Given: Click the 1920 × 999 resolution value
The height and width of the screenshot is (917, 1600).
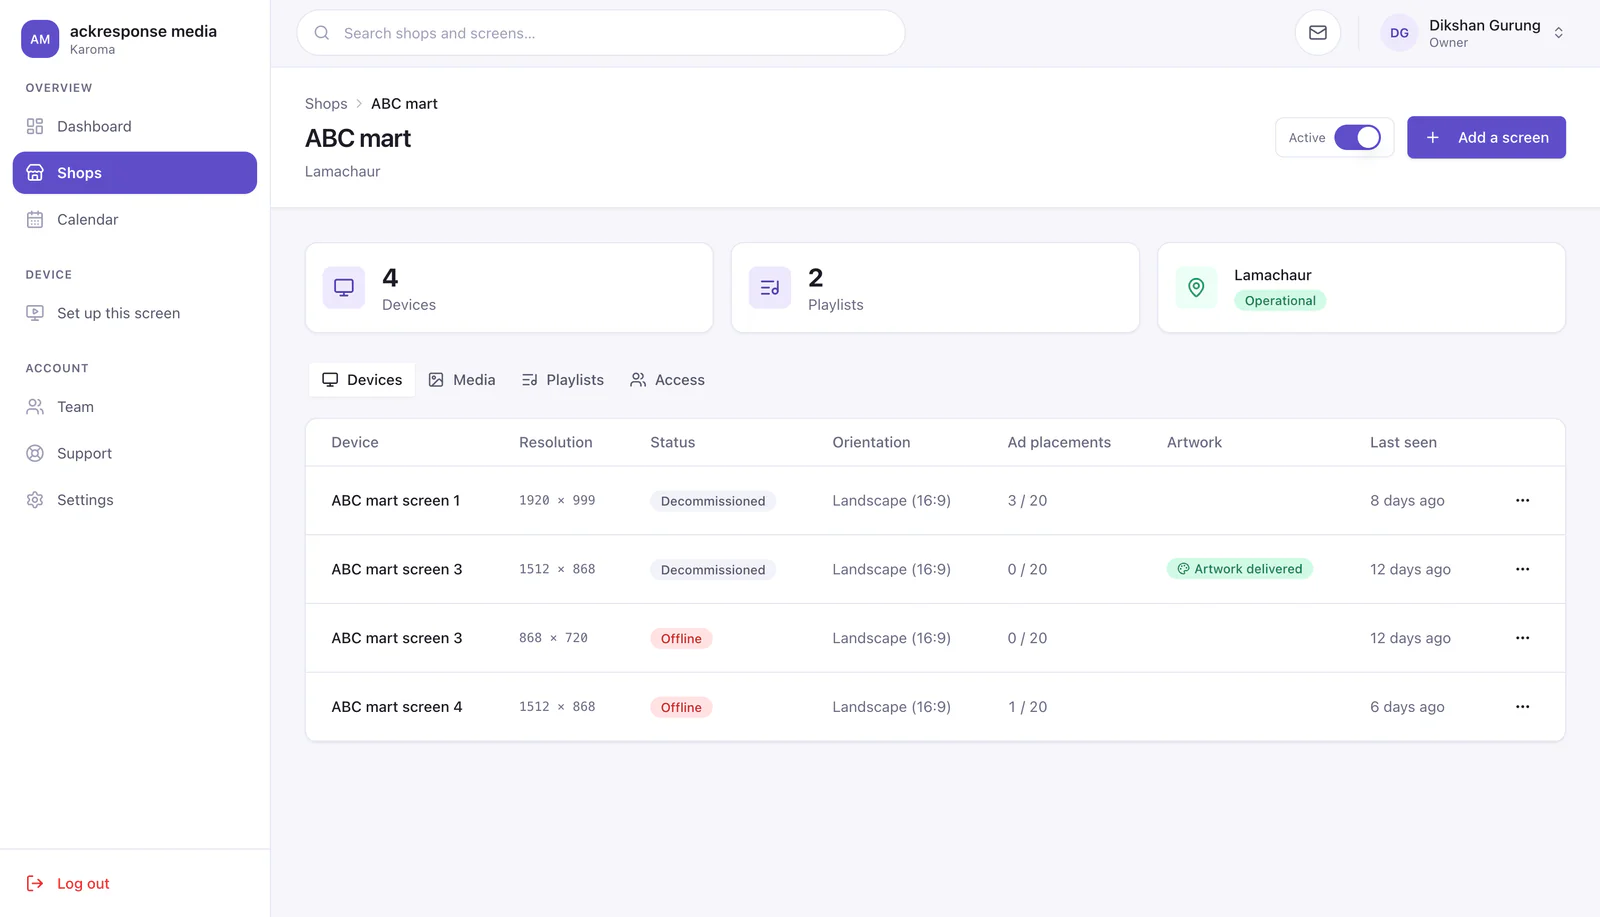Looking at the screenshot, I should click(557, 501).
